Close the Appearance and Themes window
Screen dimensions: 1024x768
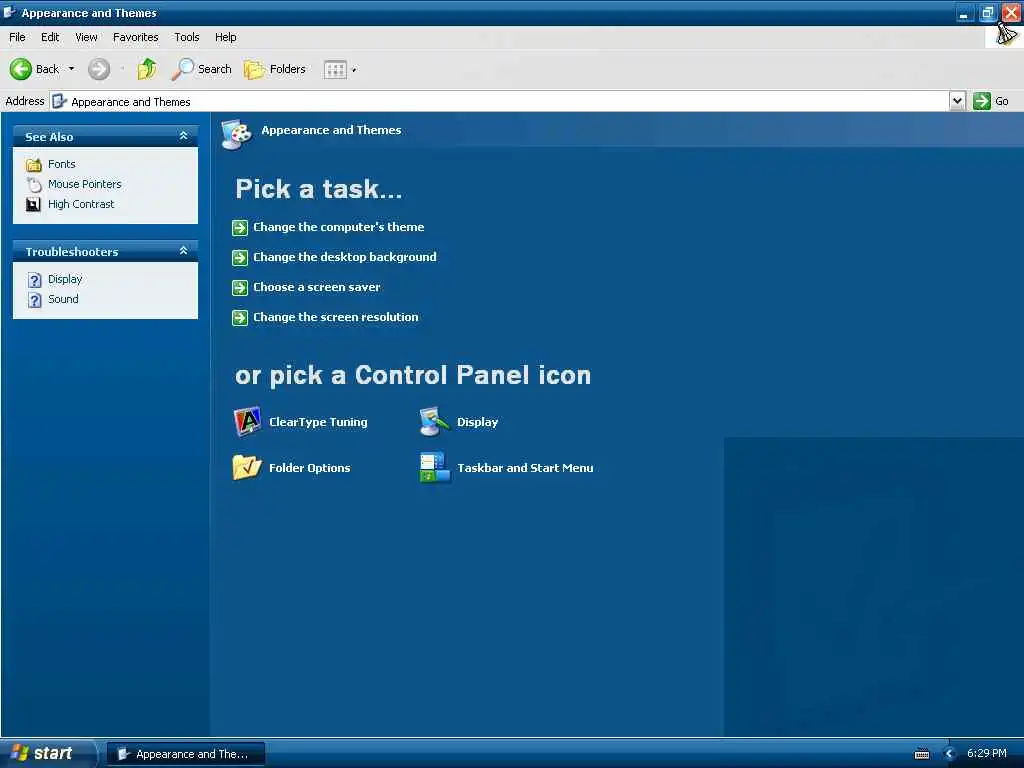click(1011, 13)
